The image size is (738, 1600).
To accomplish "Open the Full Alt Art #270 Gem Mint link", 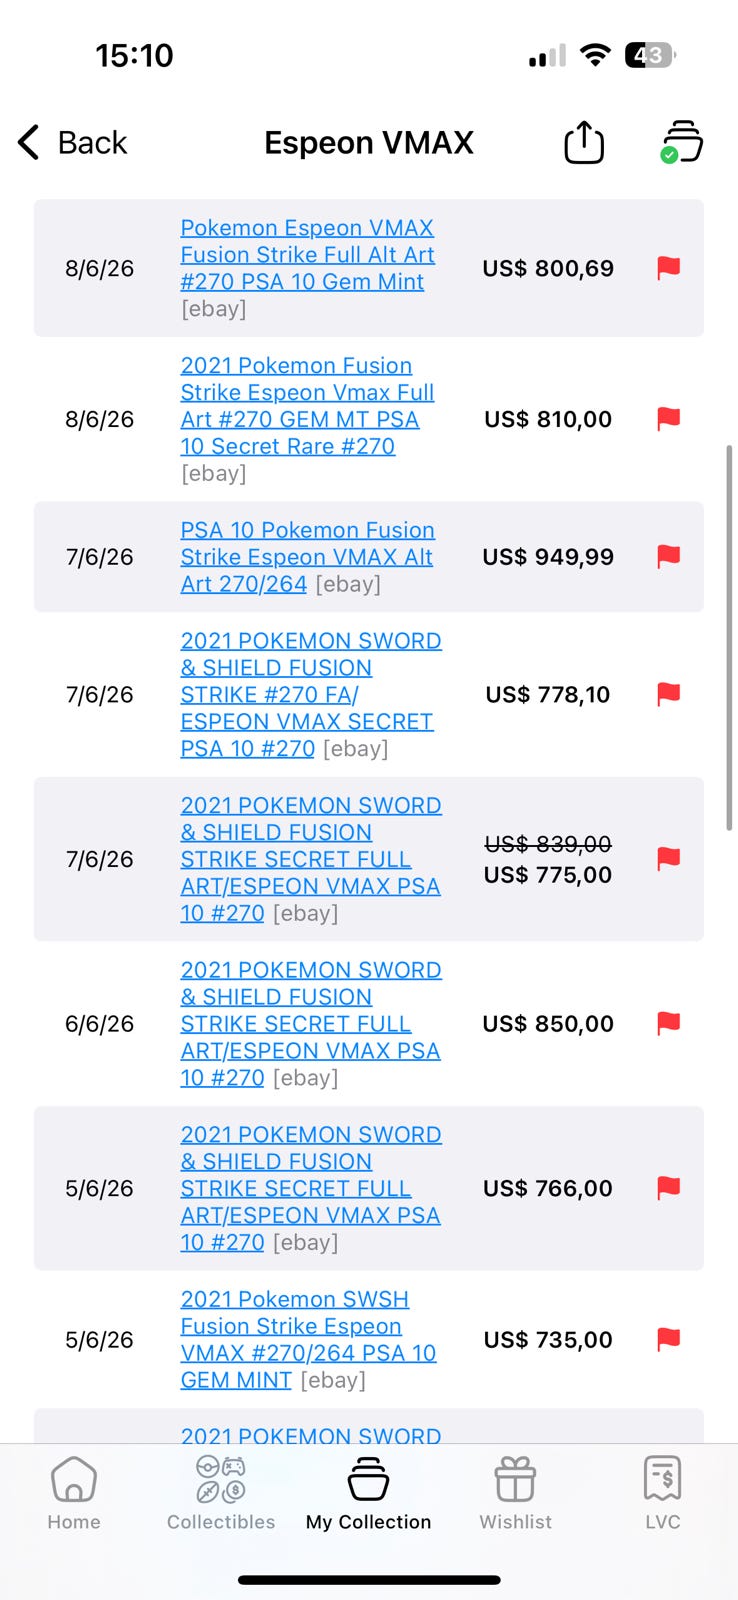I will [x=307, y=255].
